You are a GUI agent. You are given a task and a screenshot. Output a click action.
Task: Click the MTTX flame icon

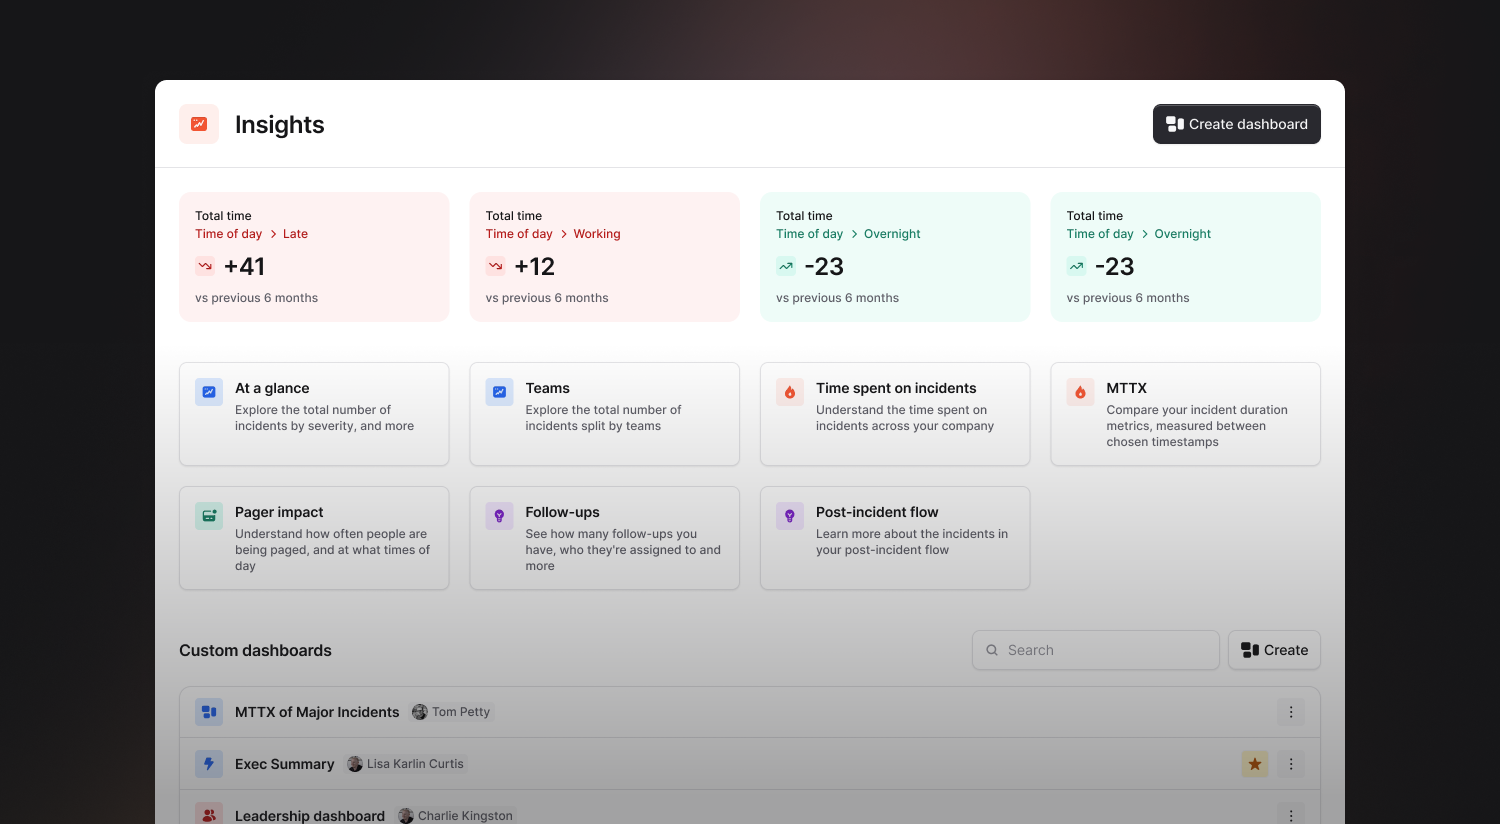(x=1079, y=392)
